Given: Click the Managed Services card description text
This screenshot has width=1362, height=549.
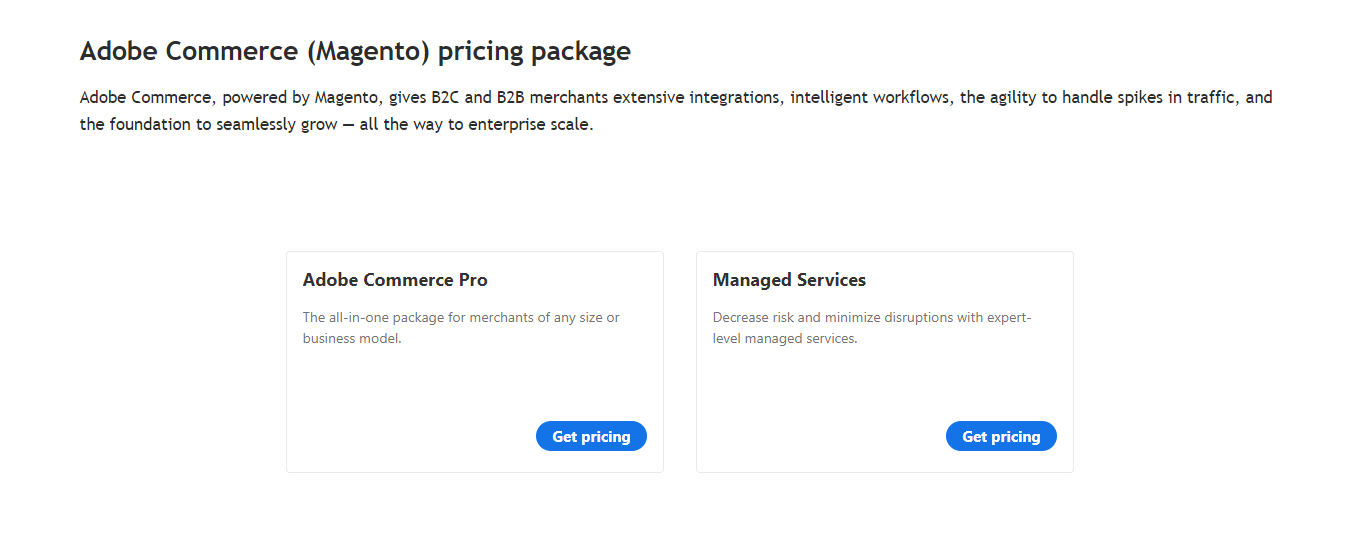Looking at the screenshot, I should click(871, 328).
